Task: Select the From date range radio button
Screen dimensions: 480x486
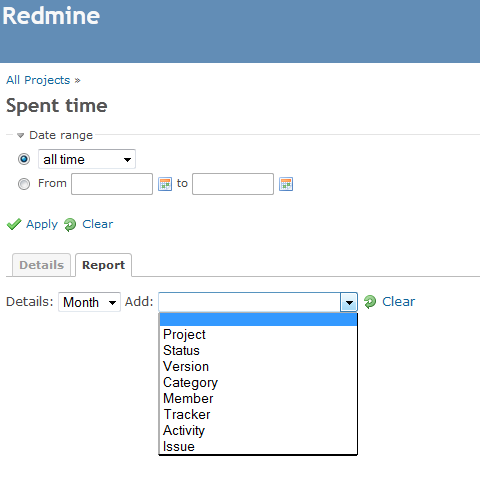Action: click(x=24, y=184)
